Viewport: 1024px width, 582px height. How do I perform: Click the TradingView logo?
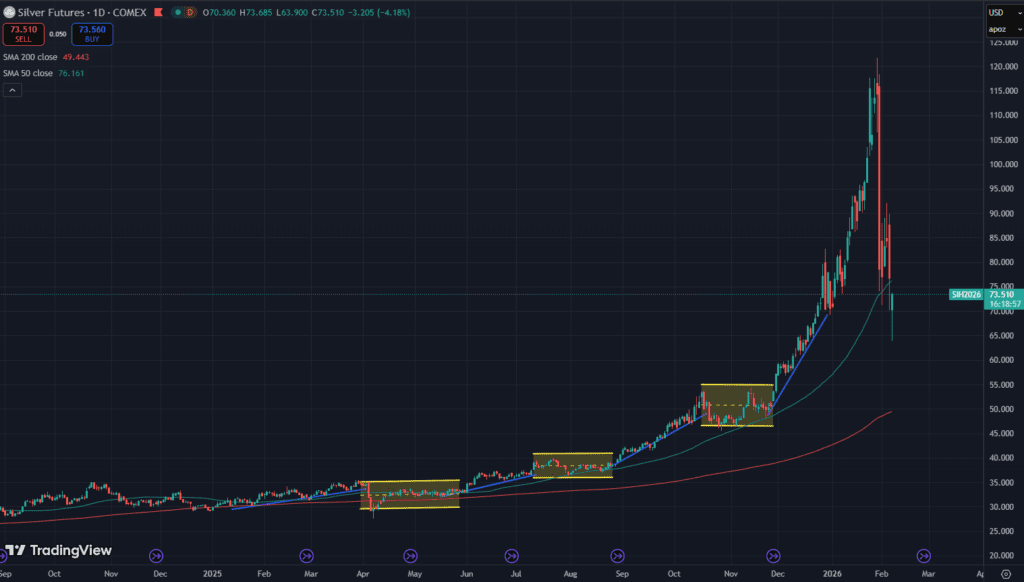click(x=58, y=551)
